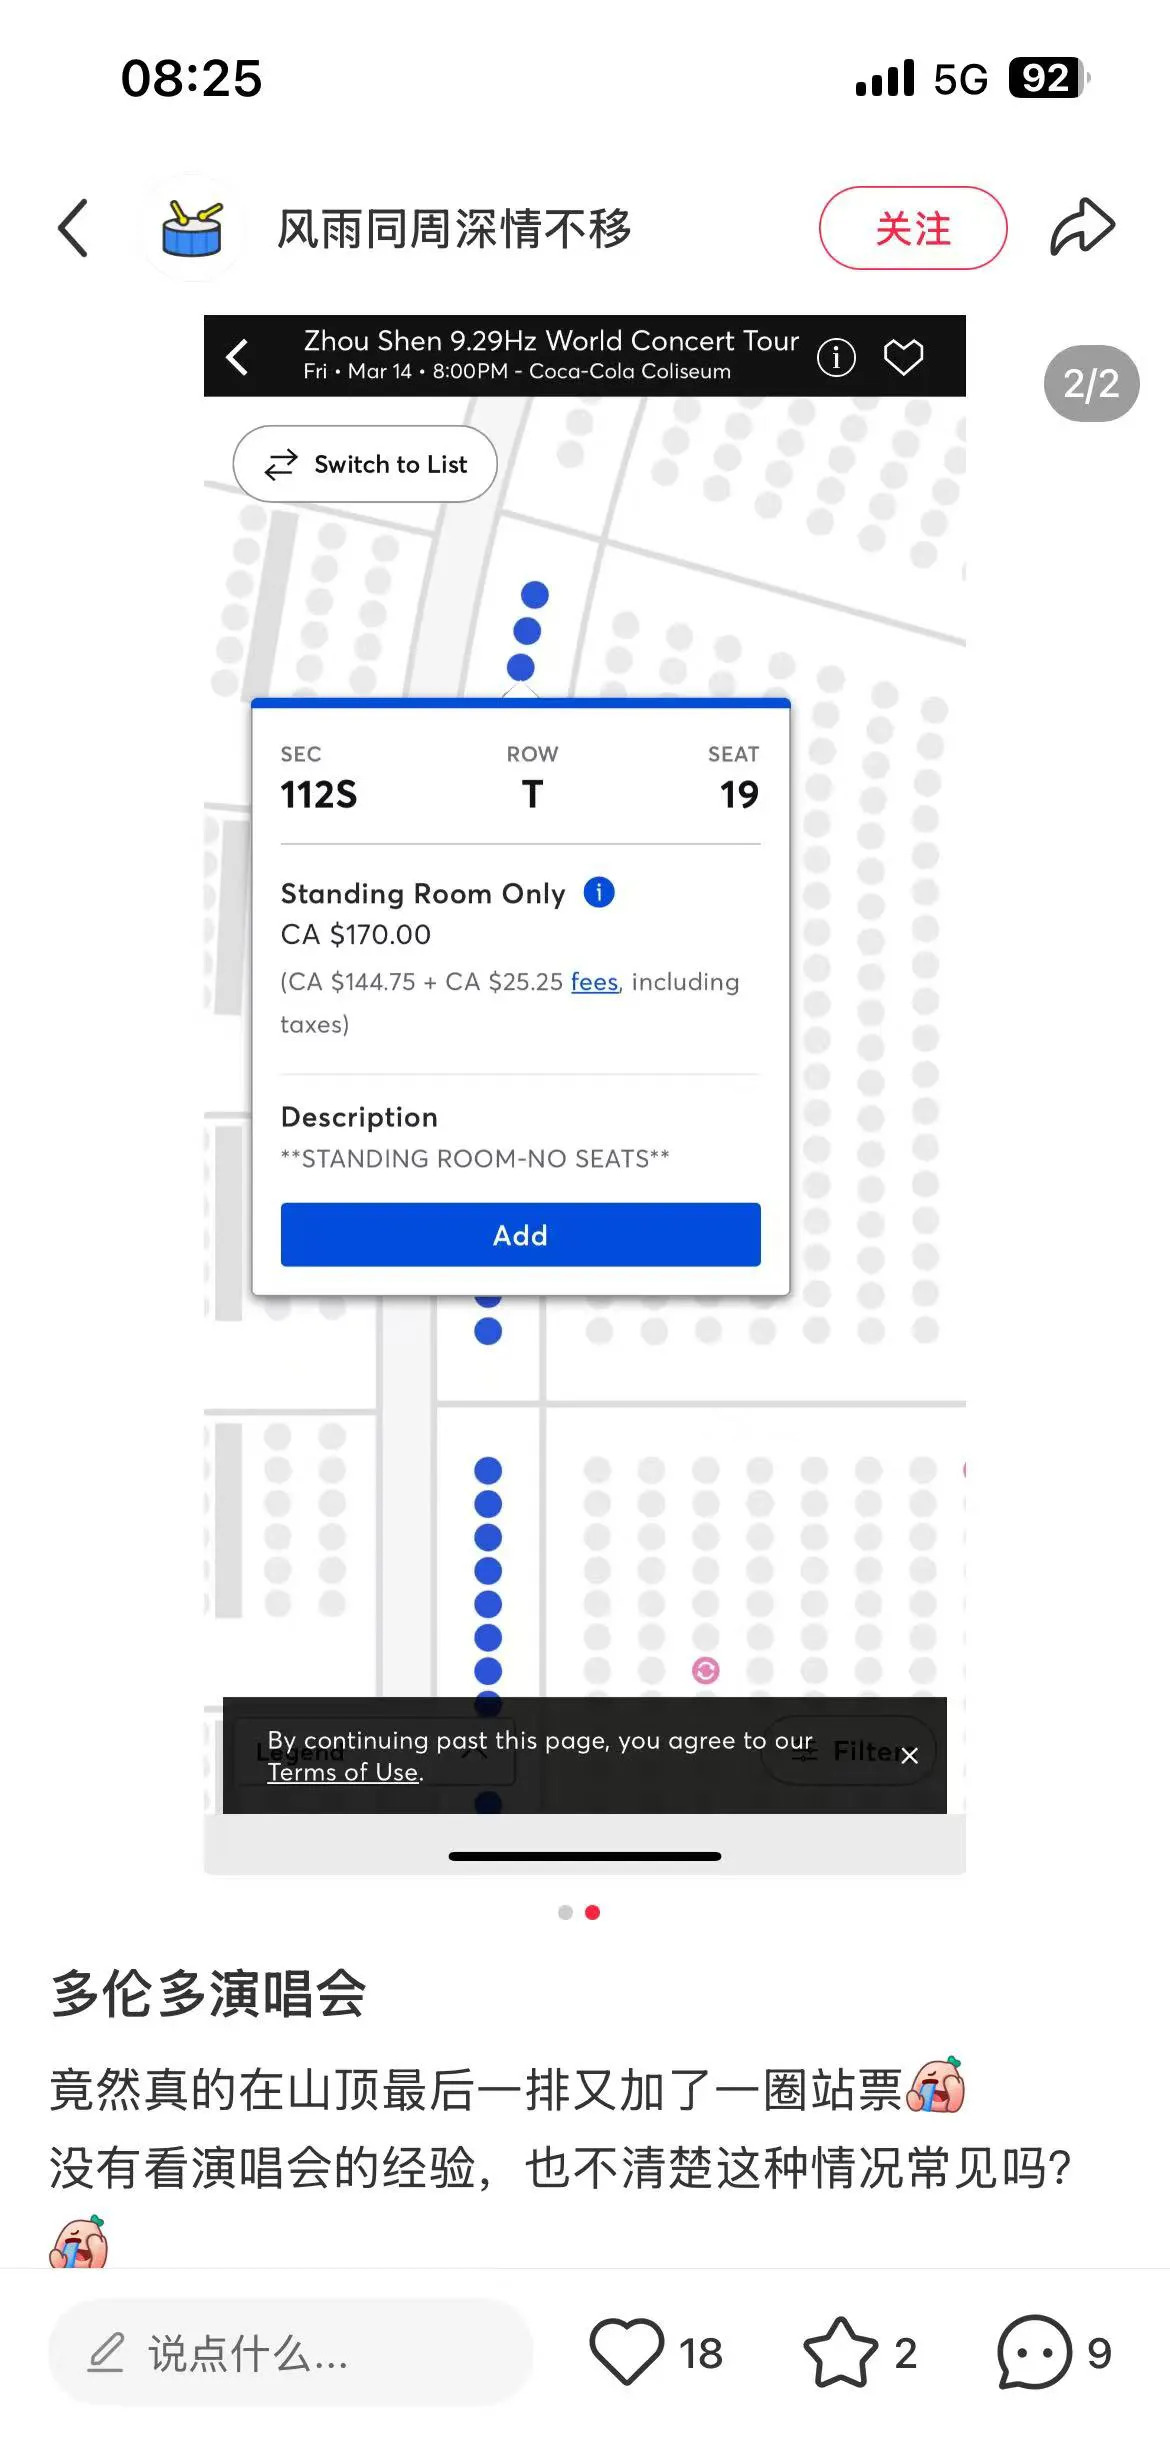The width and height of the screenshot is (1170, 2452).
Task: Tap the 说点什么 comment input field
Action: 290,2352
